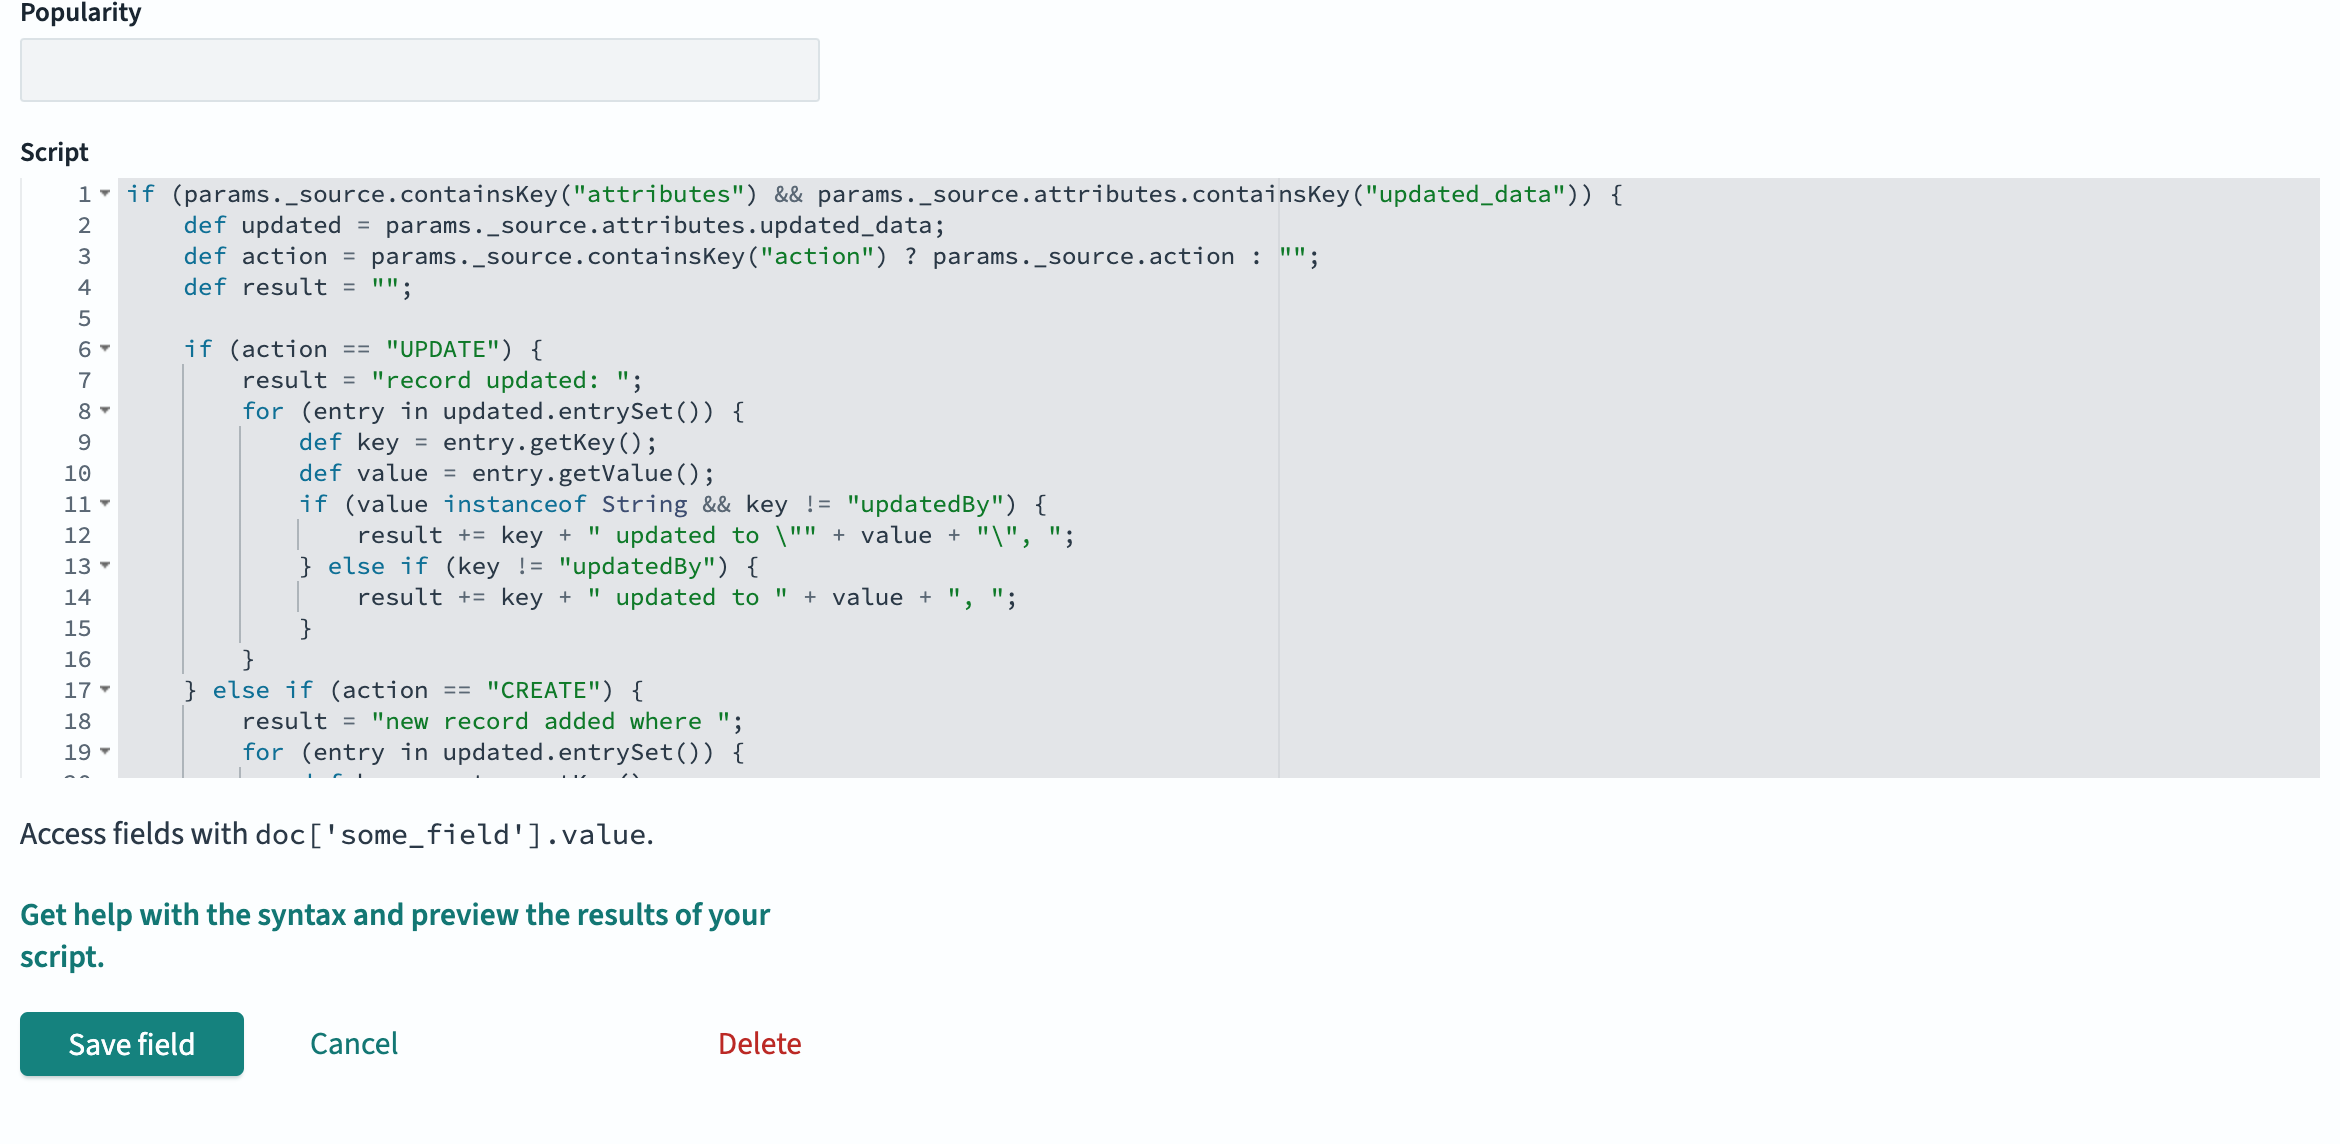Collapse the for loop on line 19

[106, 752]
